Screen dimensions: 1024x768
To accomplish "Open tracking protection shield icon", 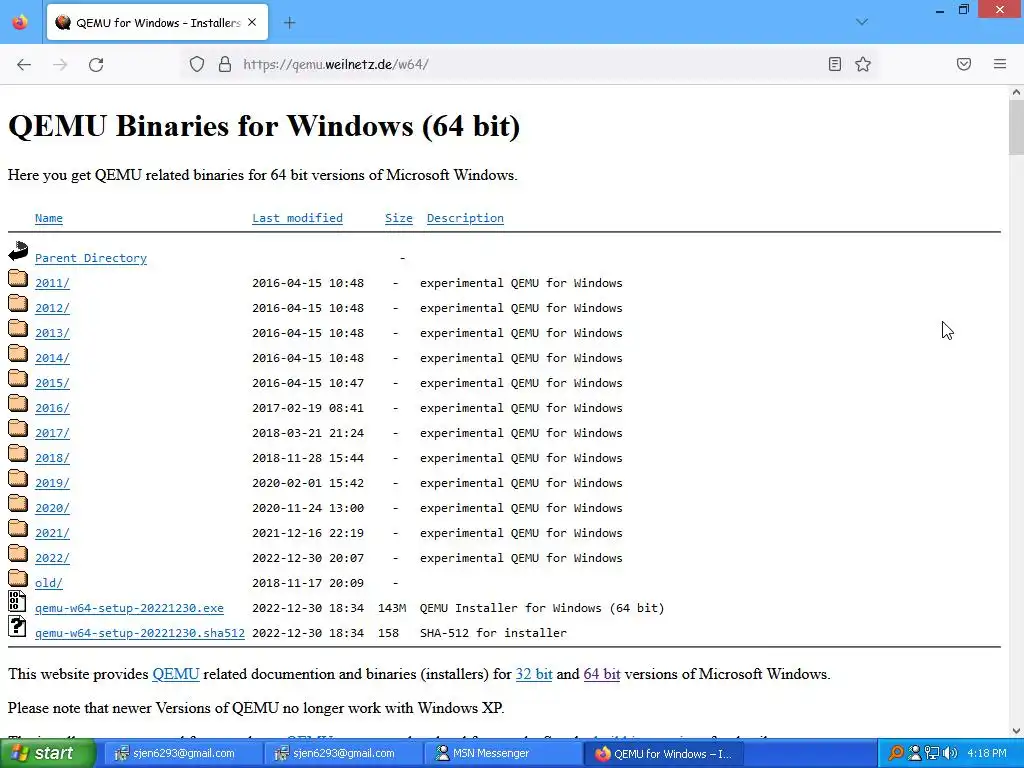I will [x=197, y=64].
